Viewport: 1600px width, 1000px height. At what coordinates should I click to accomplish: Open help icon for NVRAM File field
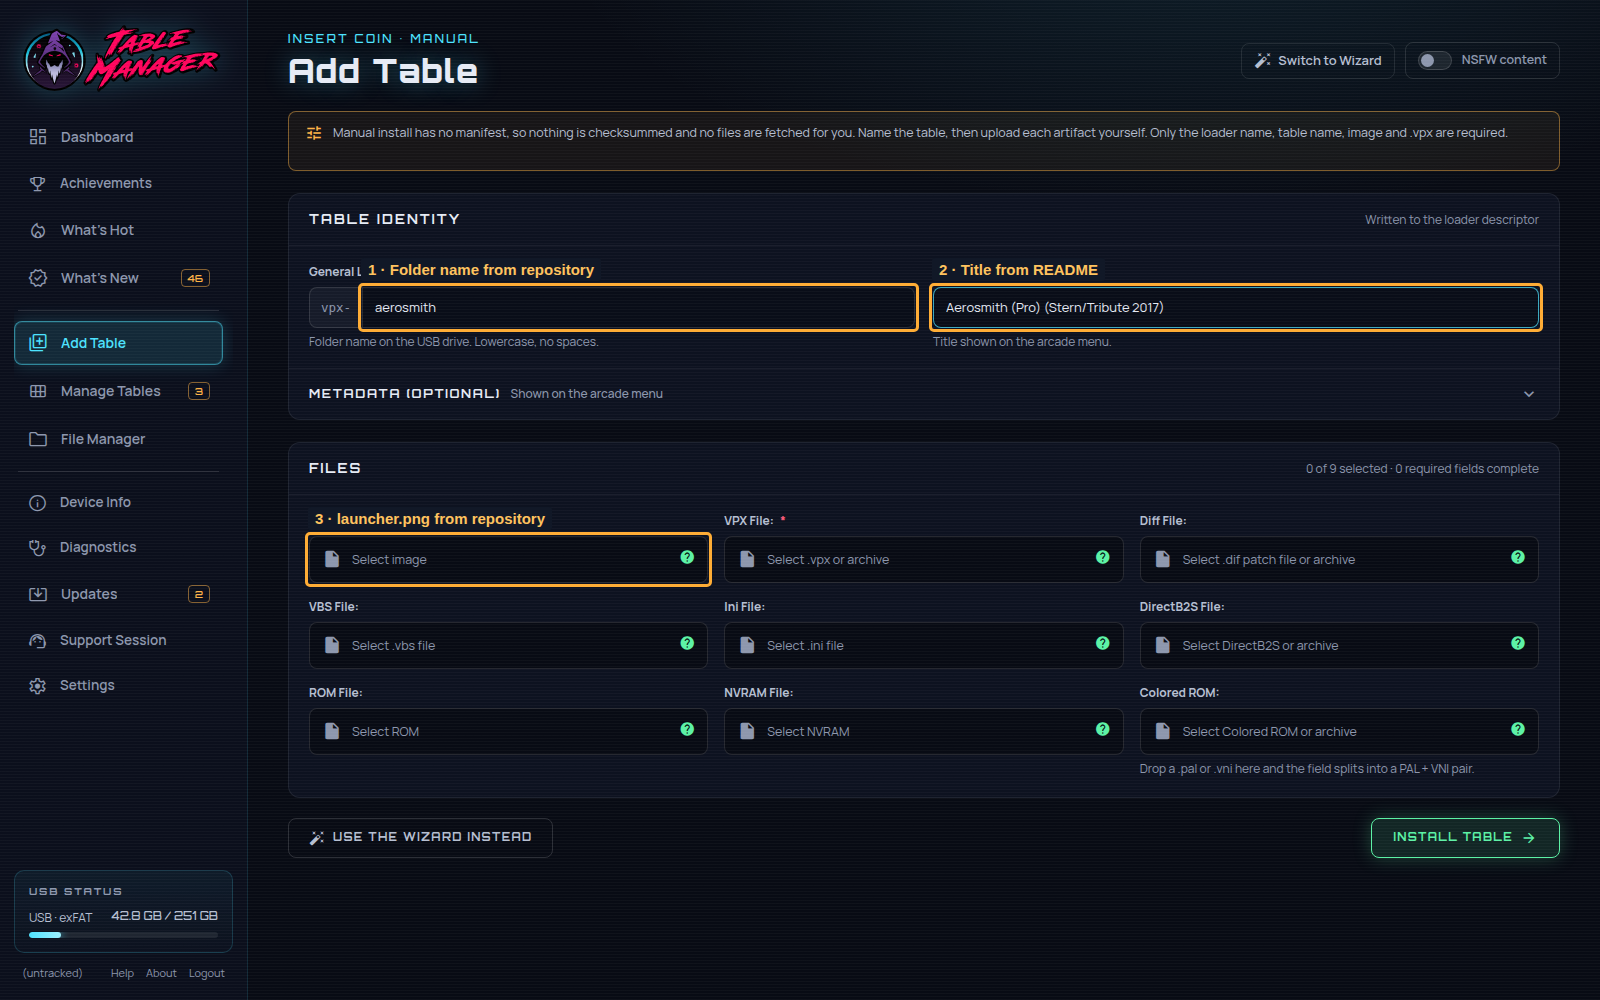(x=1102, y=730)
